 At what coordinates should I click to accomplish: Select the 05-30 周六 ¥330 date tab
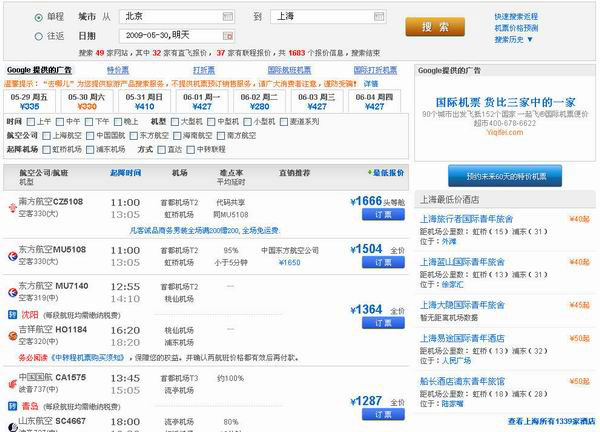tap(87, 101)
